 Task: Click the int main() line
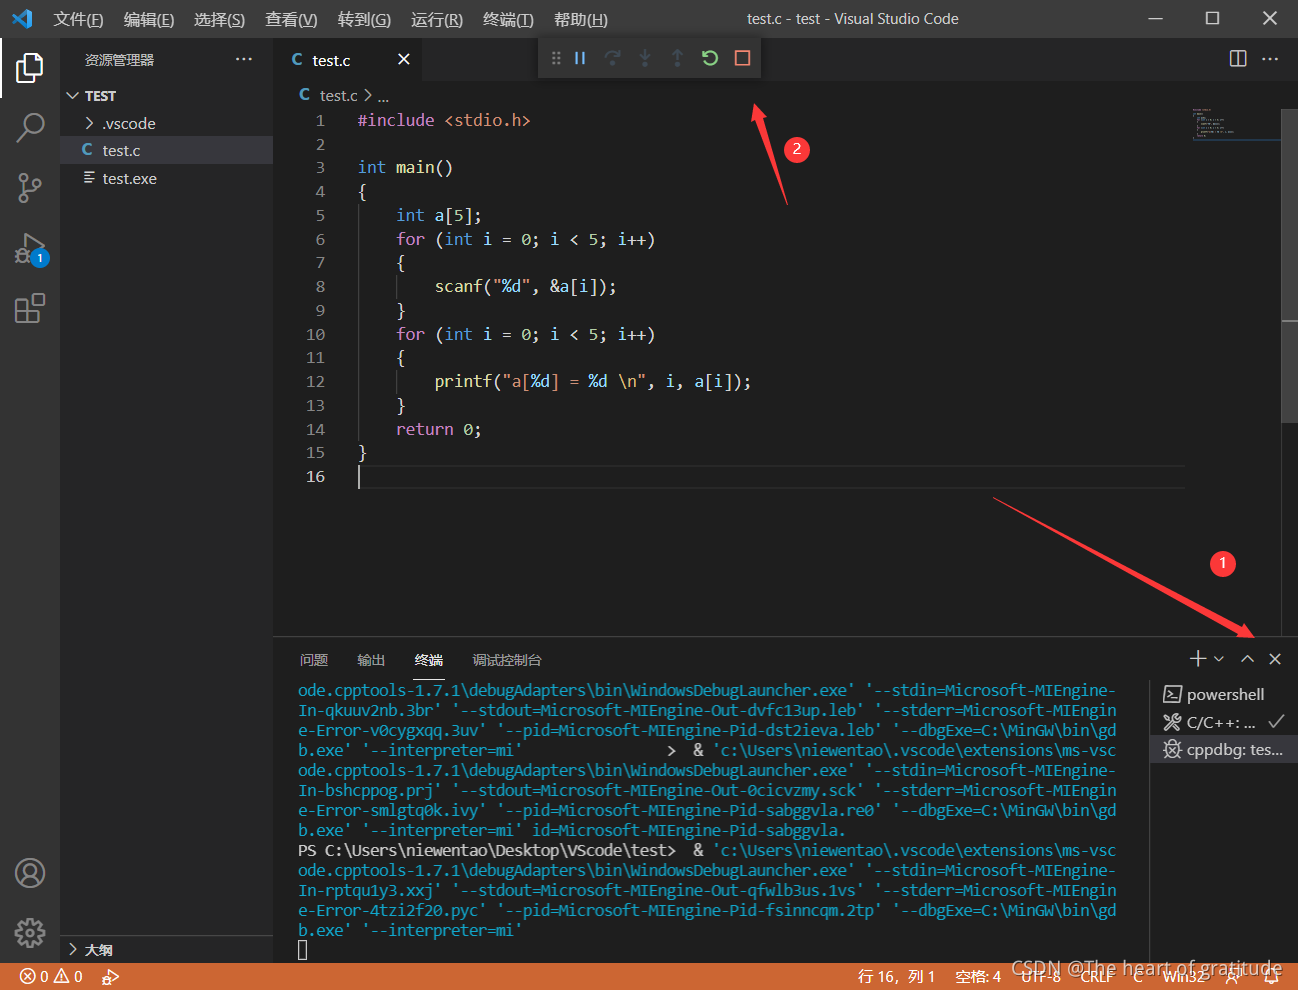[x=405, y=168]
